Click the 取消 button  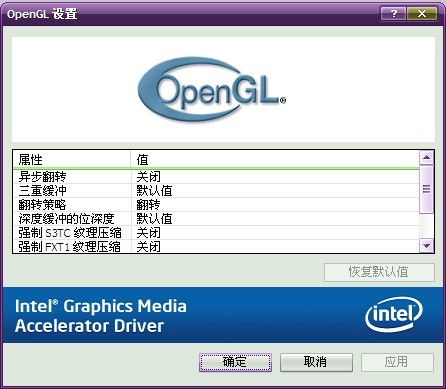click(x=316, y=362)
